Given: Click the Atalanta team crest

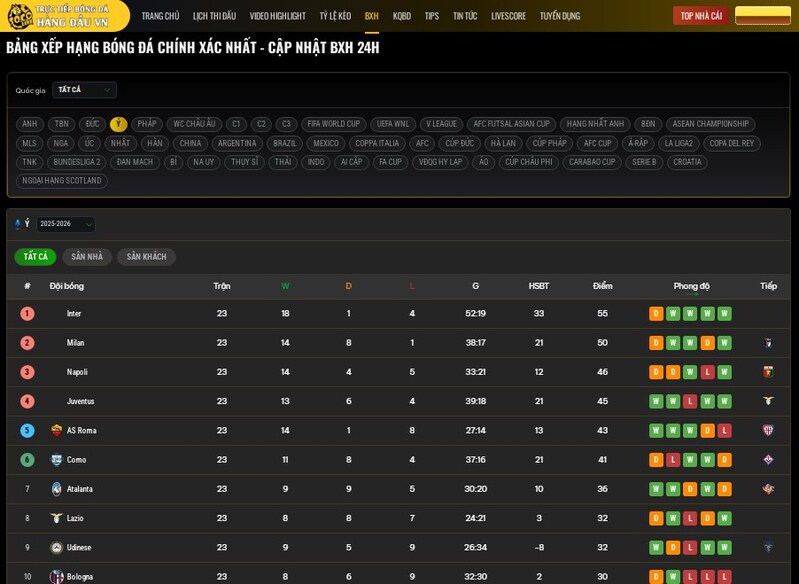Looking at the screenshot, I should pos(56,489).
